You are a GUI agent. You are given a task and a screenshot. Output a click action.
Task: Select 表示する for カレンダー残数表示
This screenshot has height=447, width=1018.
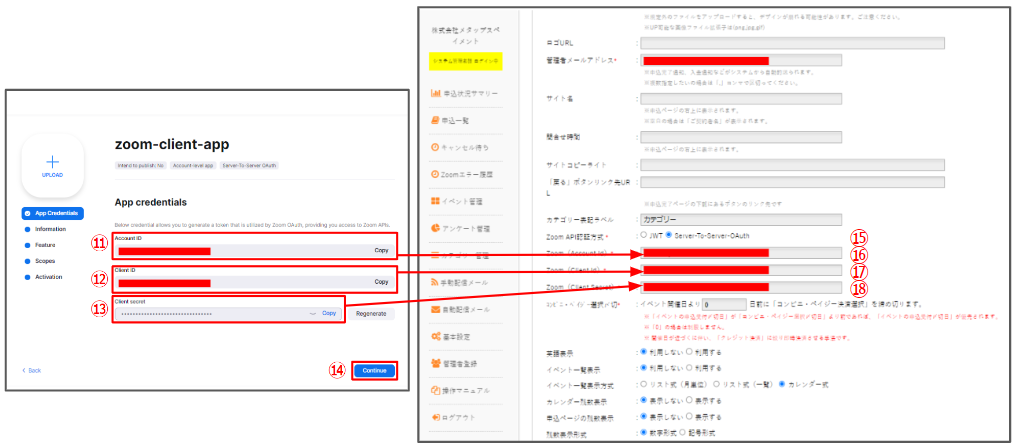point(689,400)
